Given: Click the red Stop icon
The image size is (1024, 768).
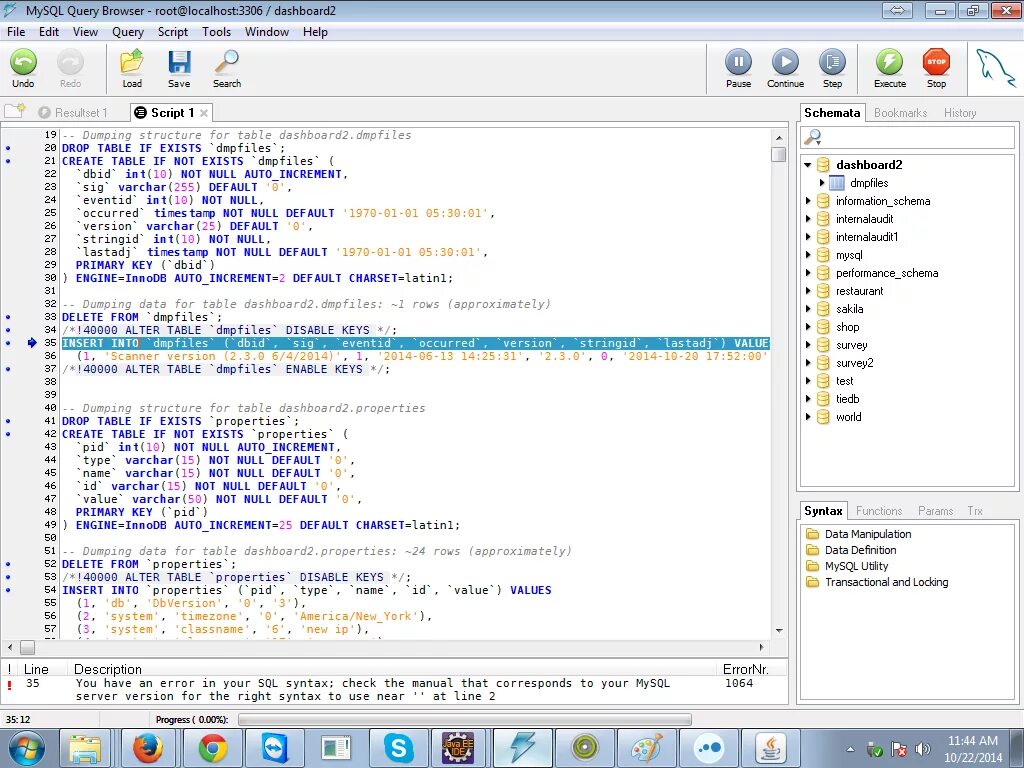Looking at the screenshot, I should 936,63.
